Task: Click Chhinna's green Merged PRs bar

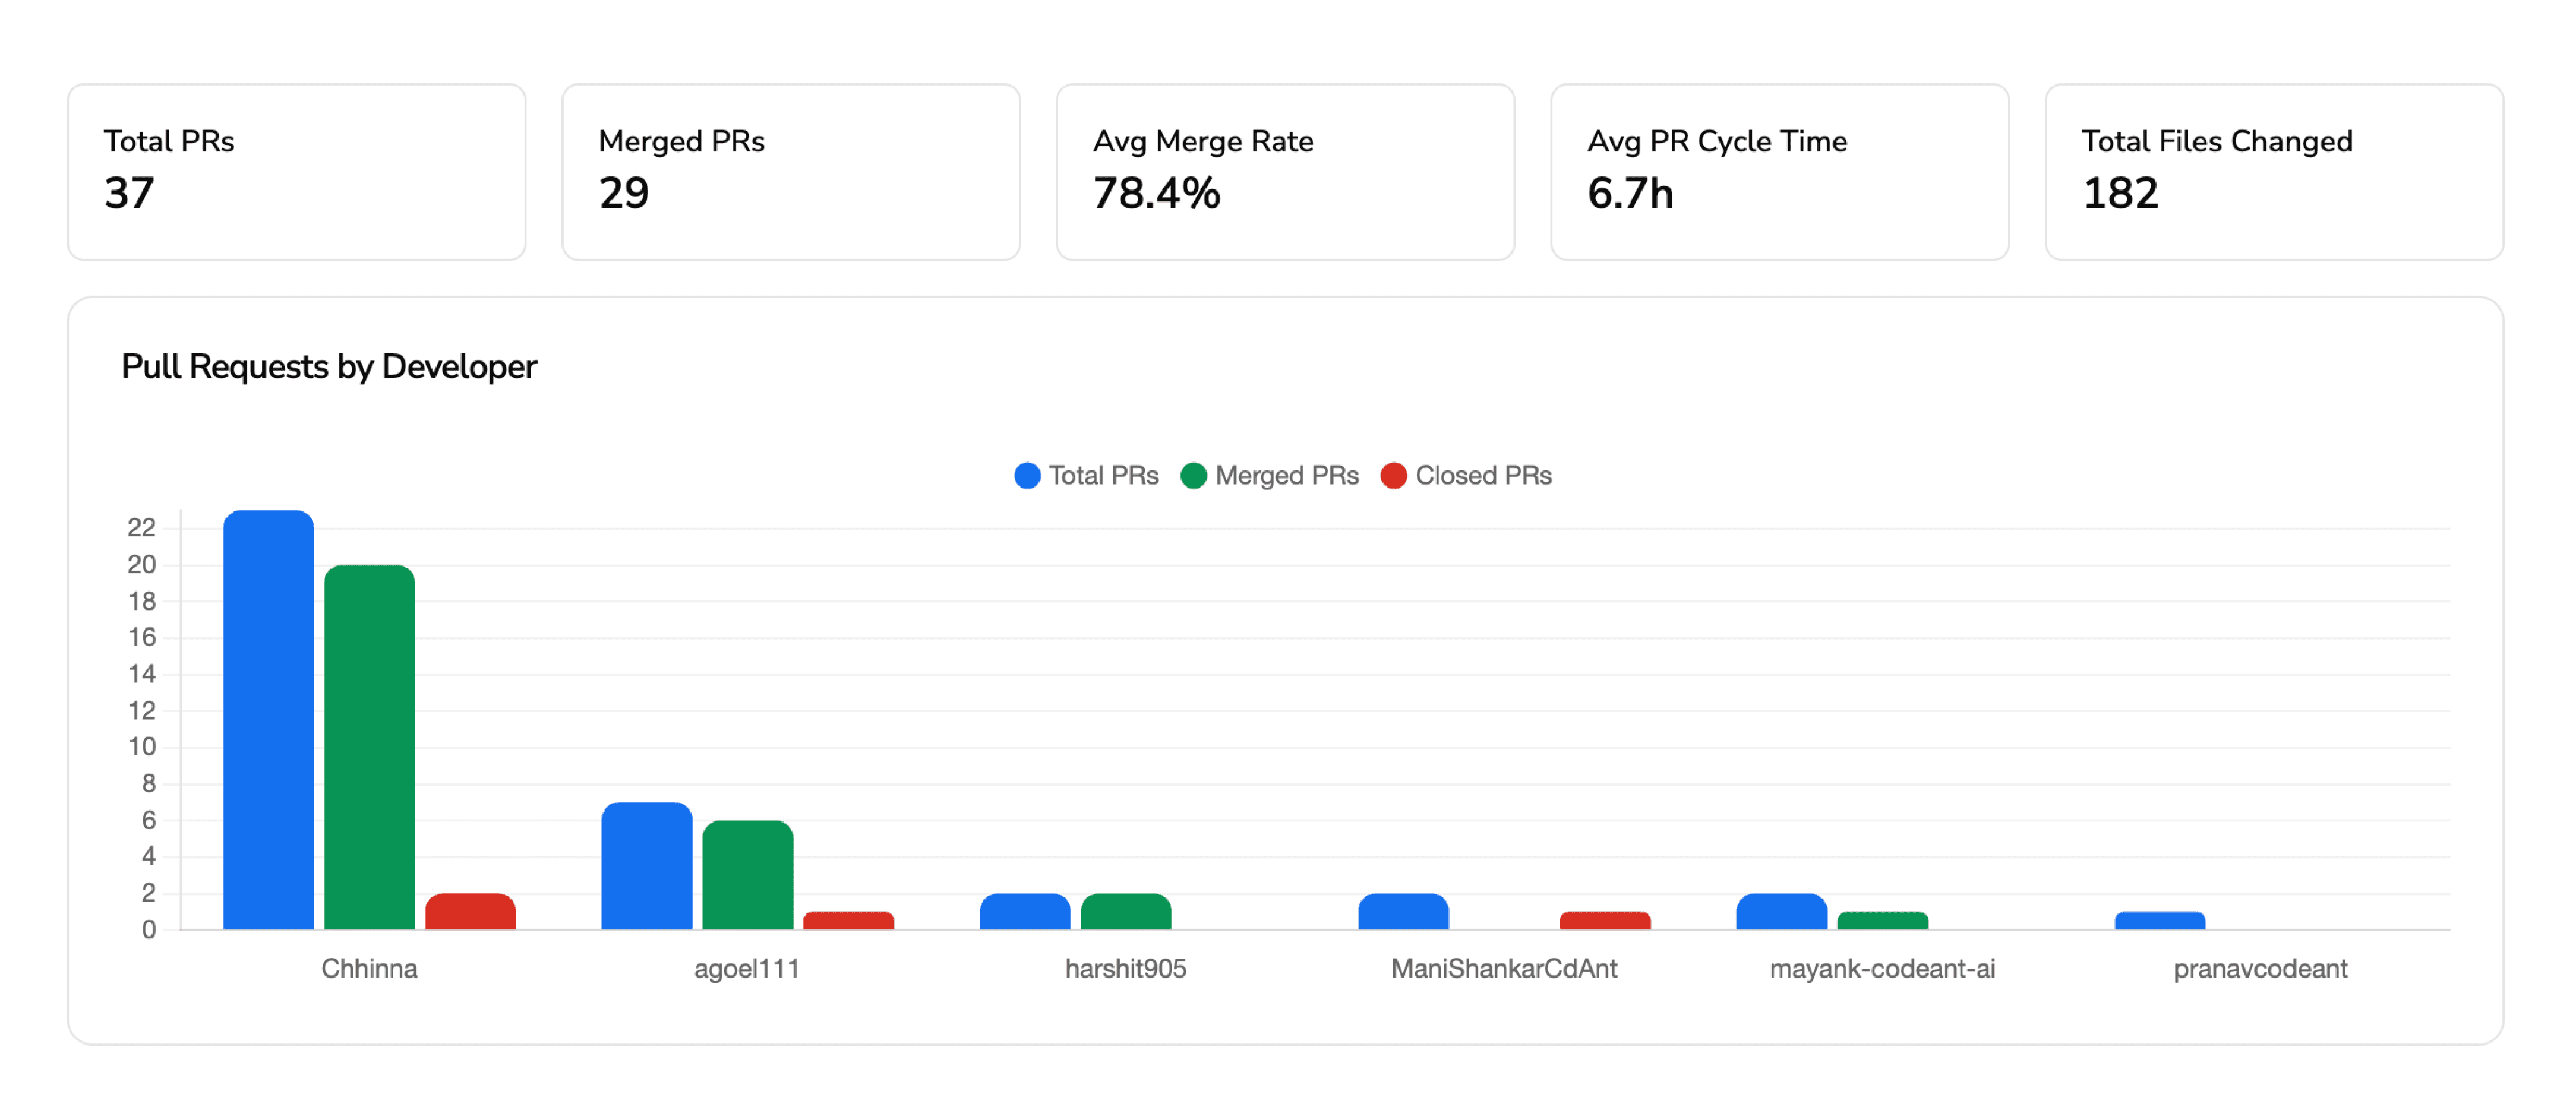Action: coord(369,750)
